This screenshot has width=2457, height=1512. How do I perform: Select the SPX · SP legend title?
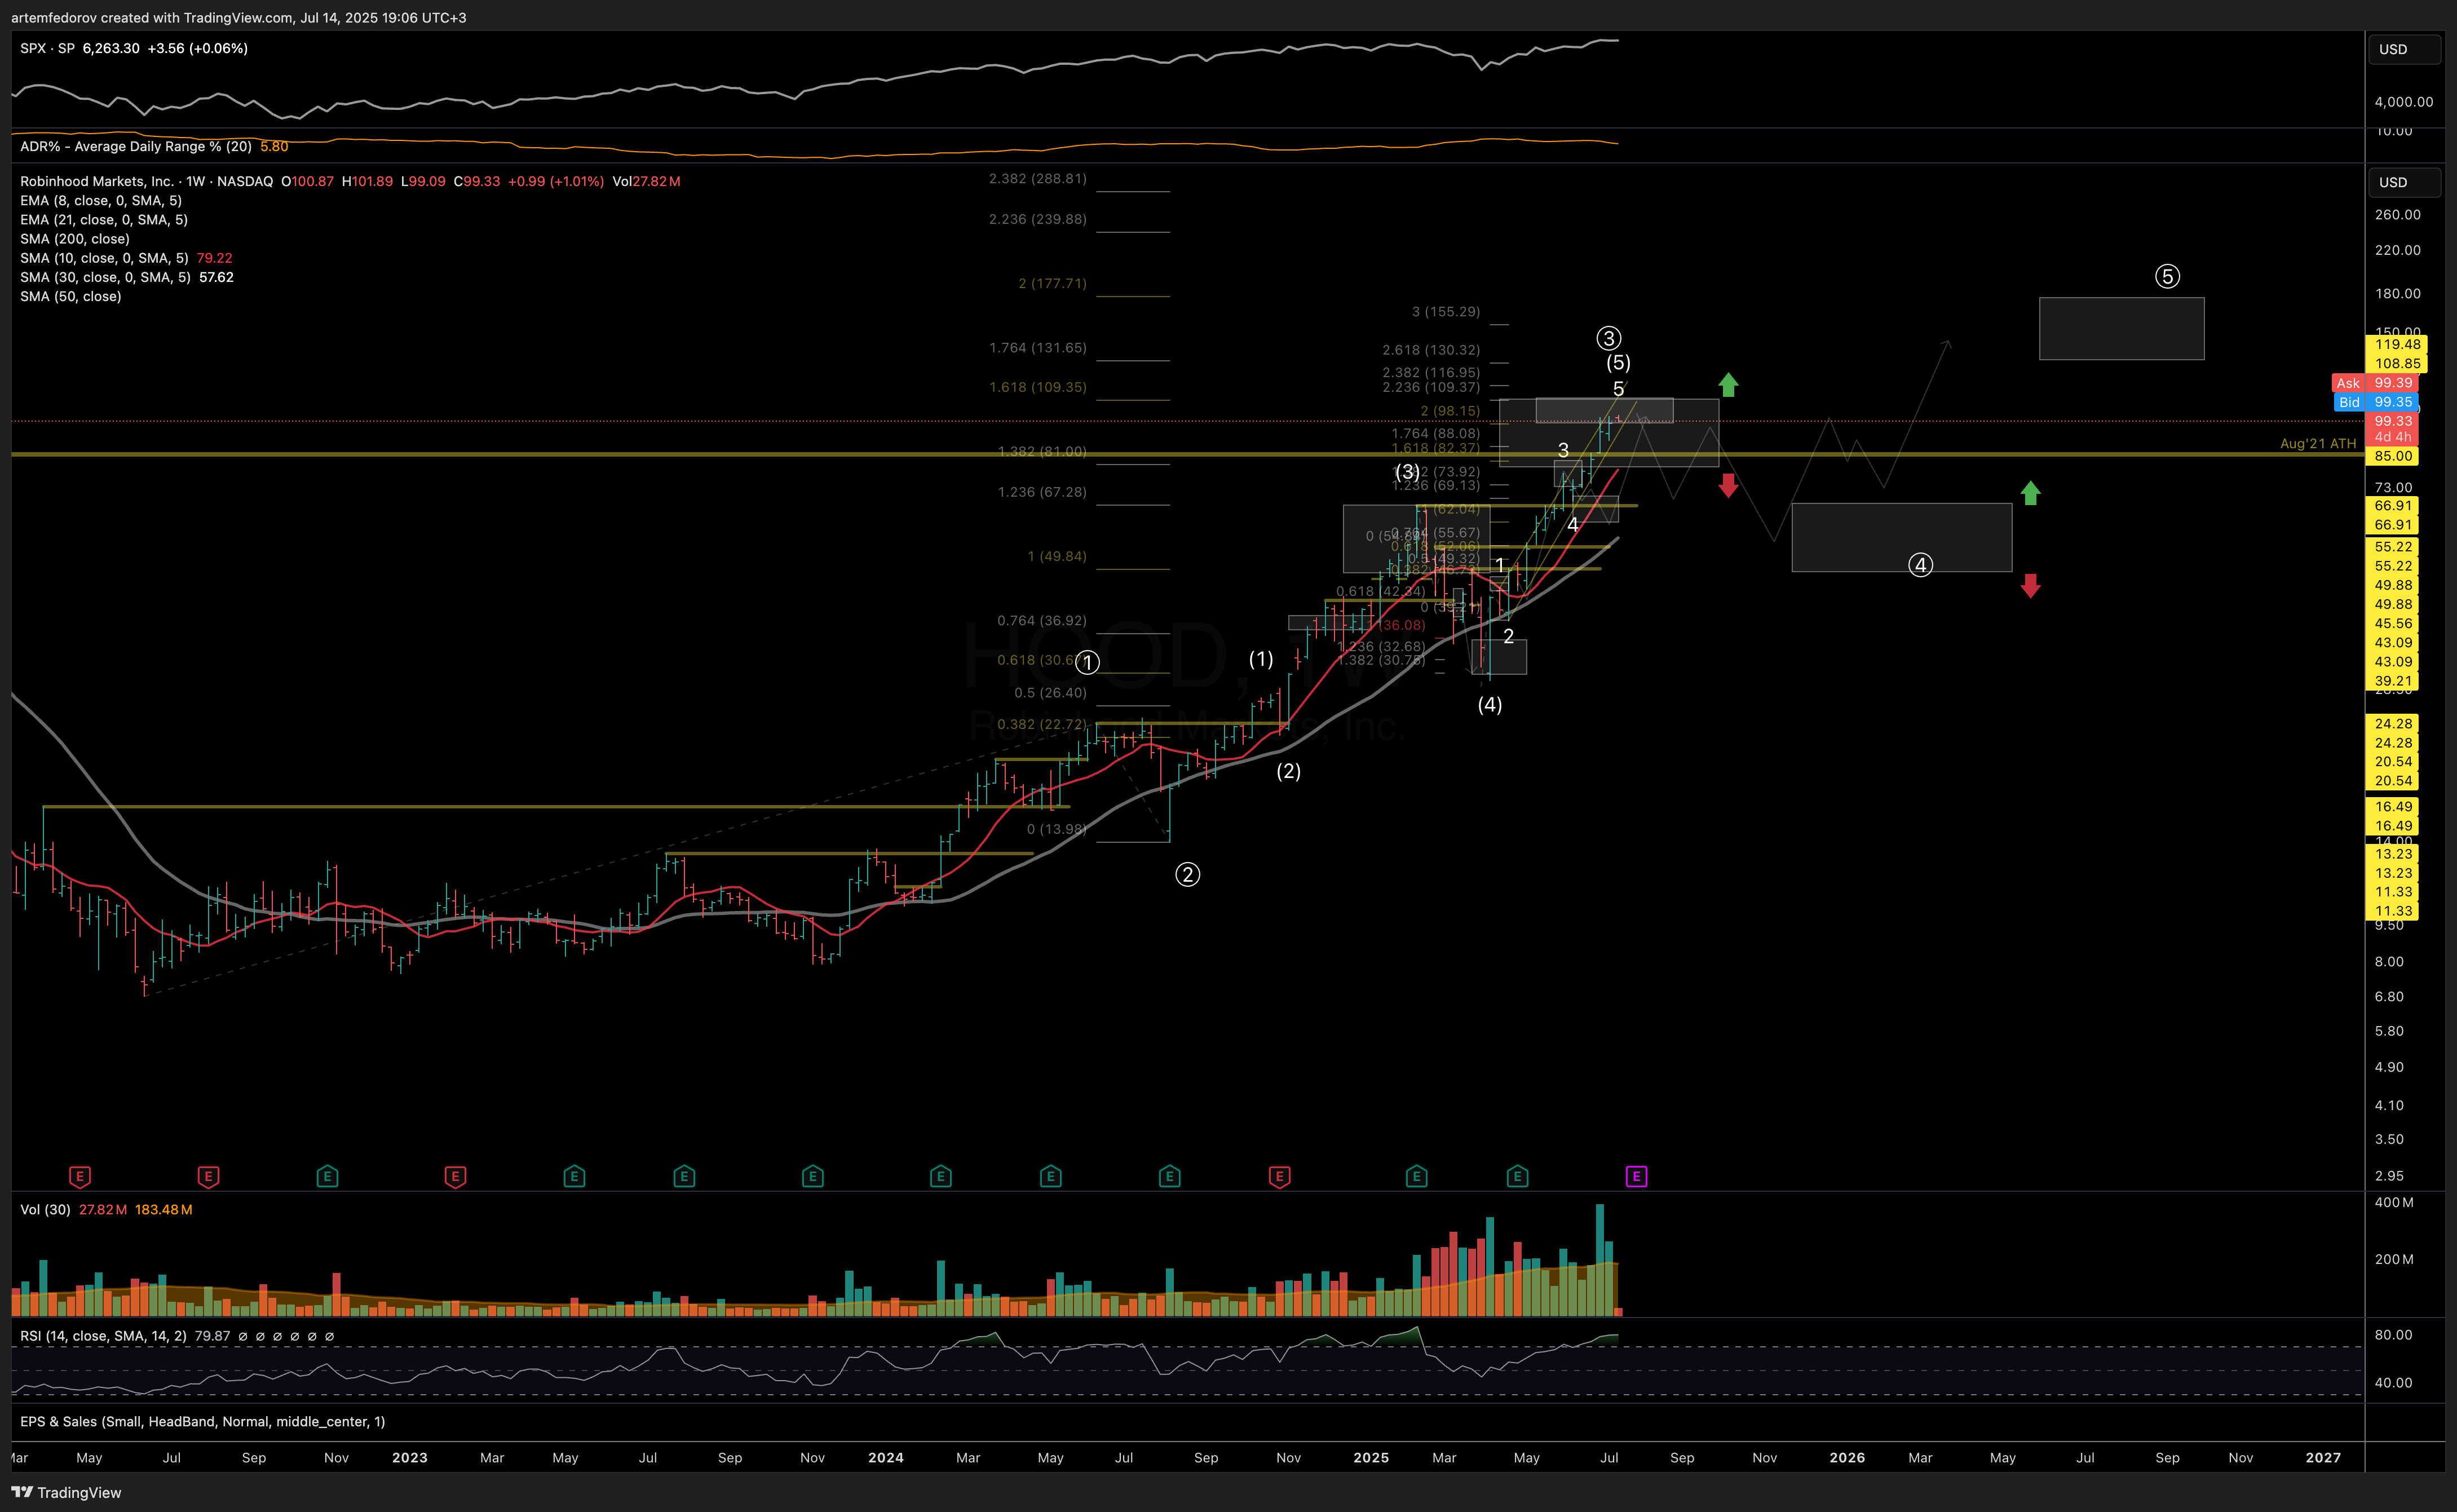pyautogui.click(x=47, y=48)
